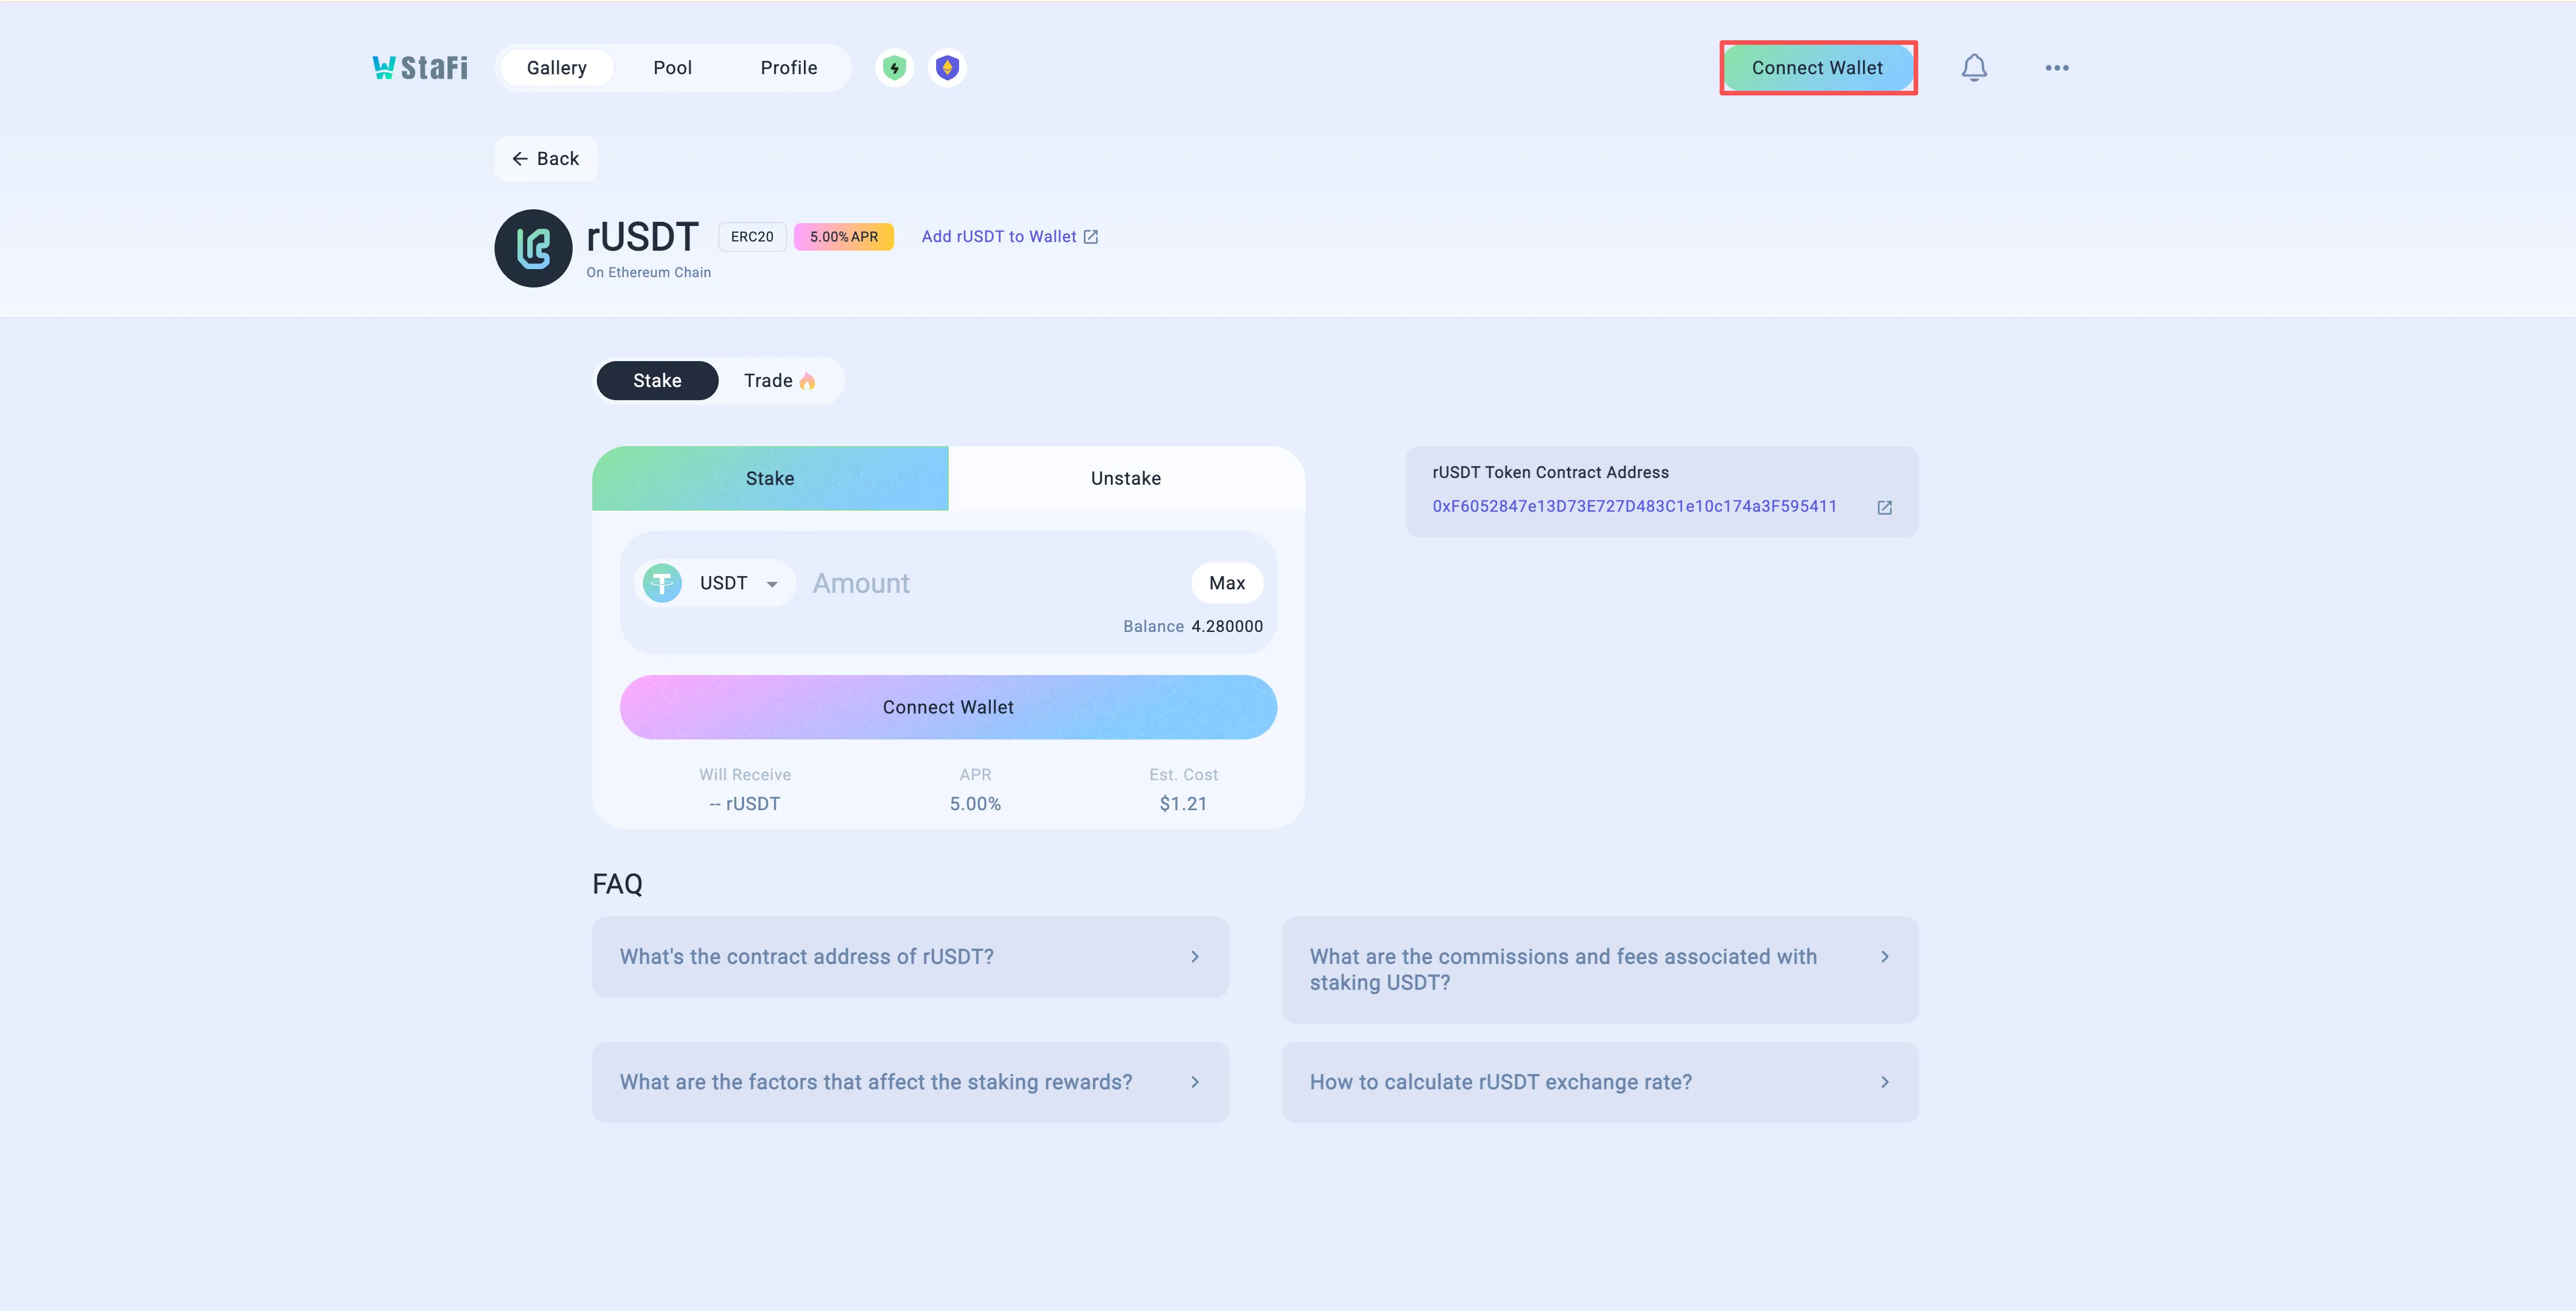Click the StaFi logo
Screen dimensions: 2576x1311
click(420, 68)
